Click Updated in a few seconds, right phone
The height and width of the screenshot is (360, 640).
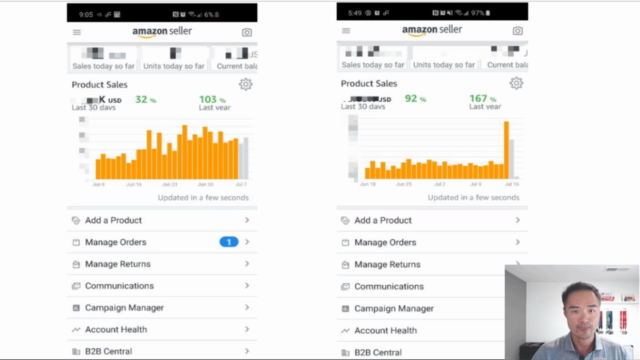coord(473,198)
